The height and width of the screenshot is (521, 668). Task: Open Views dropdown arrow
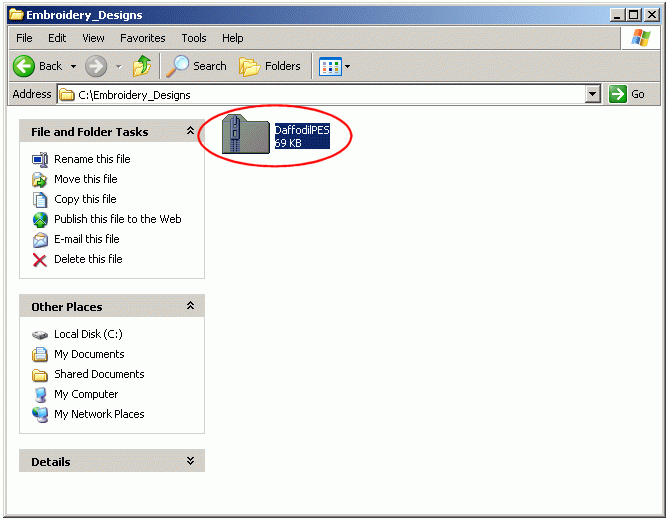[x=347, y=66]
